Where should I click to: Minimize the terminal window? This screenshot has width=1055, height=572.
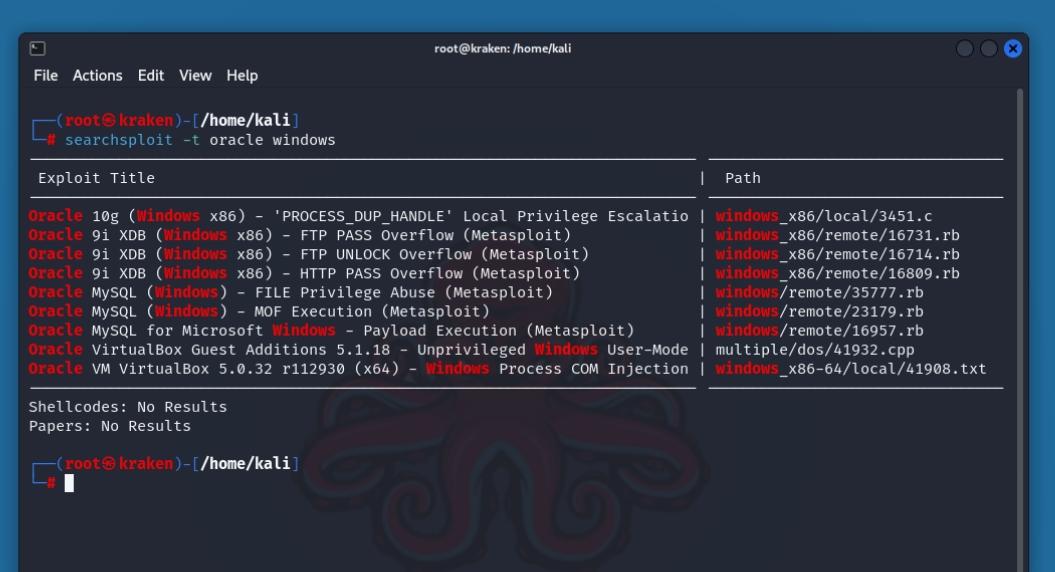[x=964, y=48]
